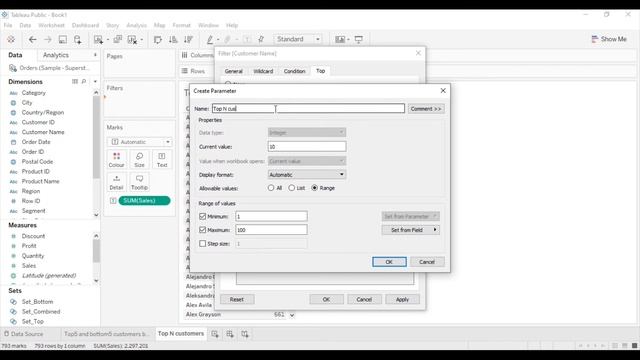Switch to the Condition tab in Filter dialog
The height and width of the screenshot is (360, 640).
pyautogui.click(x=294, y=71)
